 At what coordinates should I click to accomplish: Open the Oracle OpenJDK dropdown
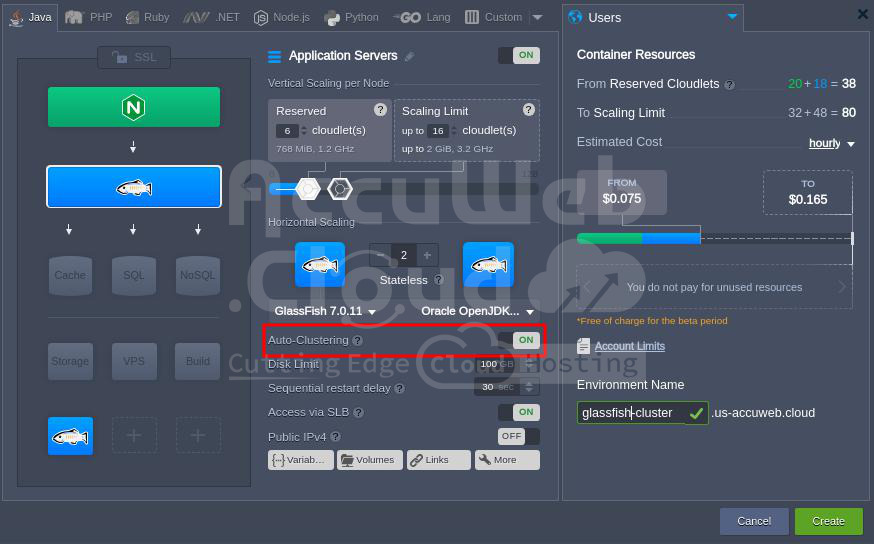click(478, 311)
